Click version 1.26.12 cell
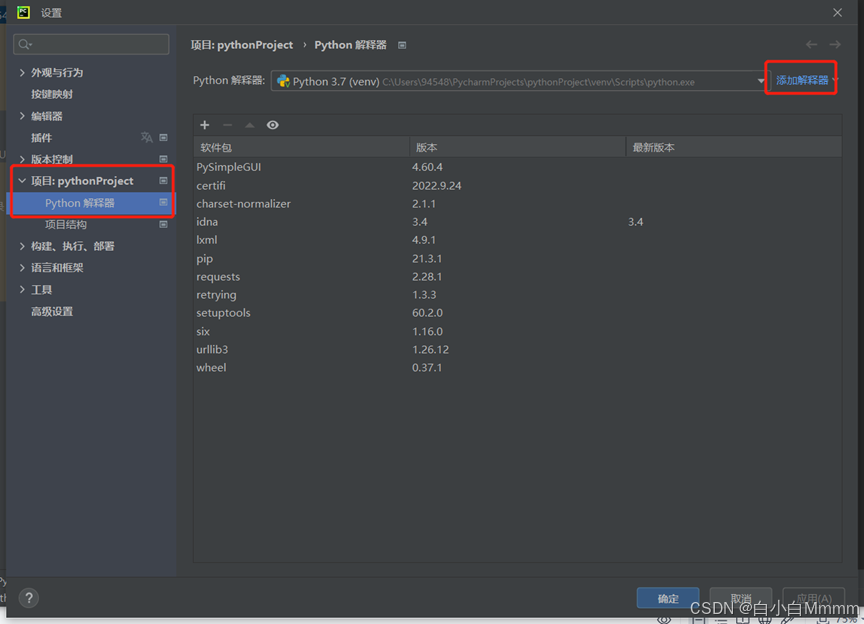The height and width of the screenshot is (624, 864). (x=430, y=349)
